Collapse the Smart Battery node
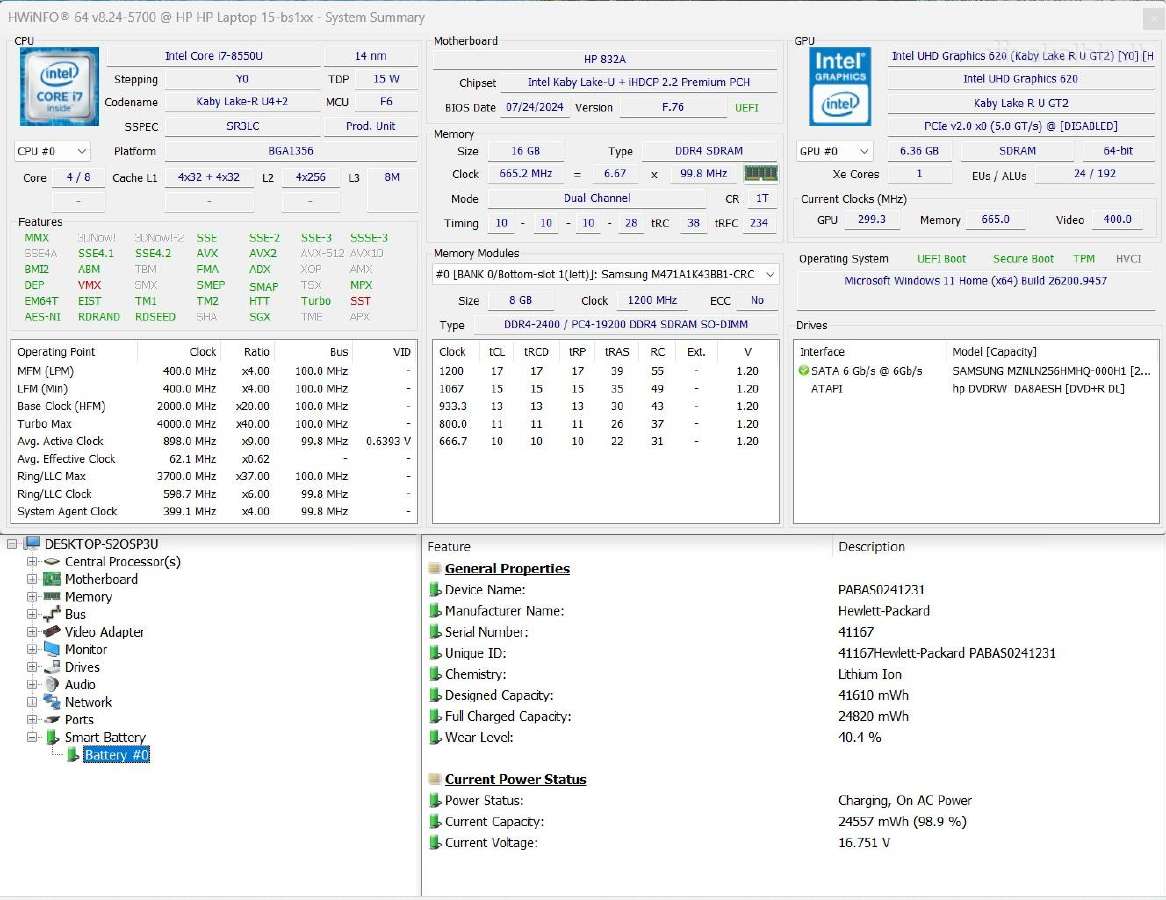 click(x=32, y=737)
